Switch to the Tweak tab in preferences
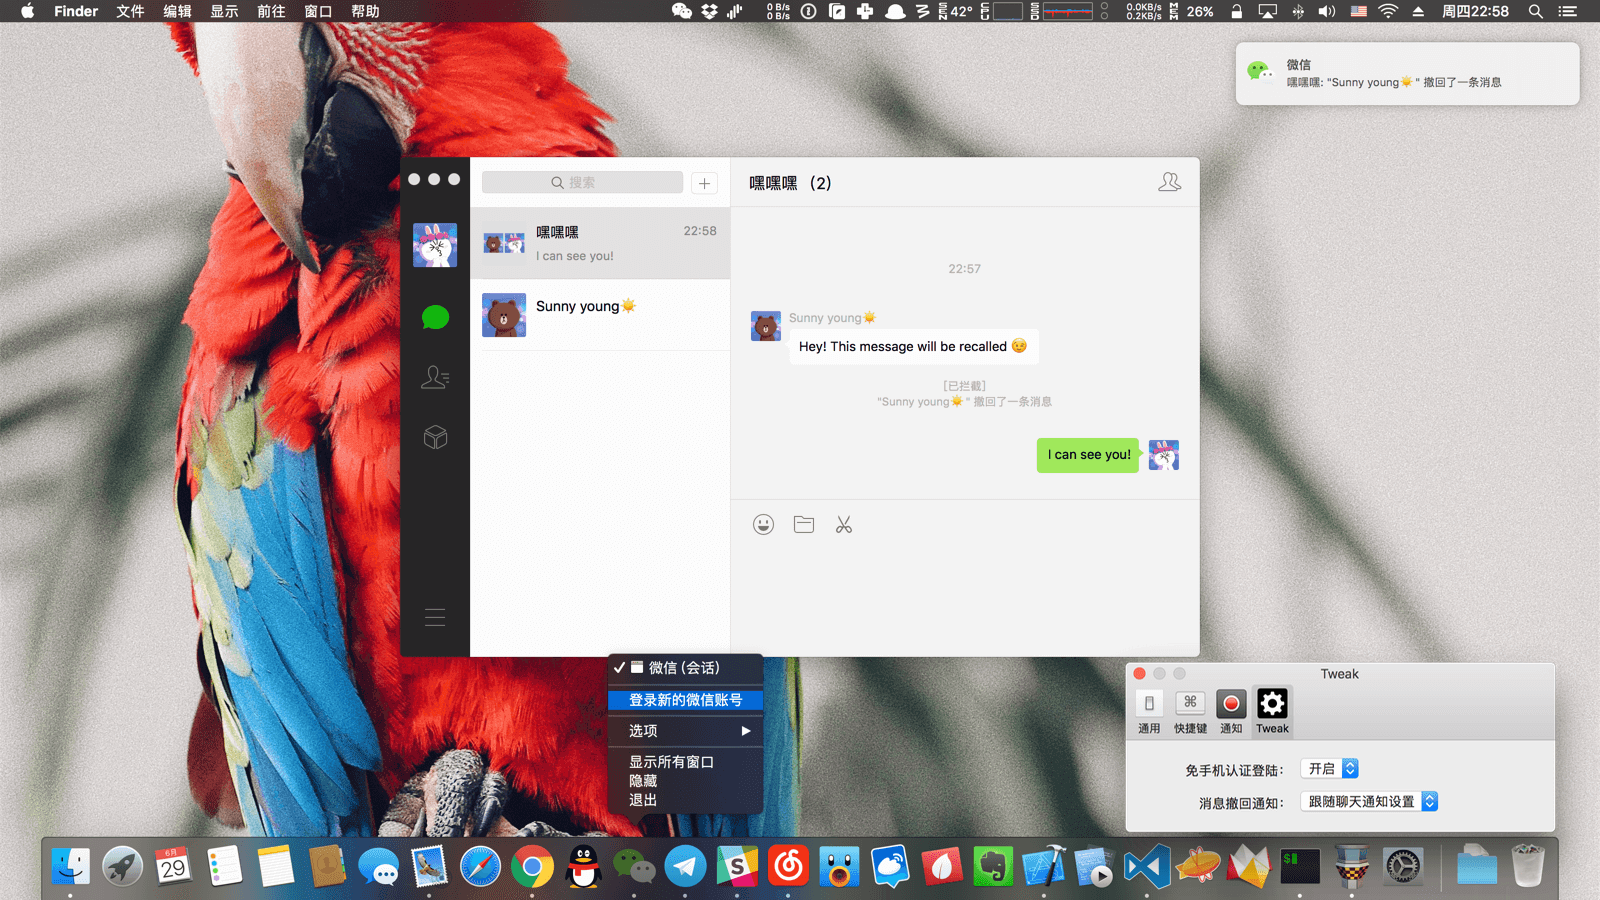The image size is (1600, 900). (1272, 709)
